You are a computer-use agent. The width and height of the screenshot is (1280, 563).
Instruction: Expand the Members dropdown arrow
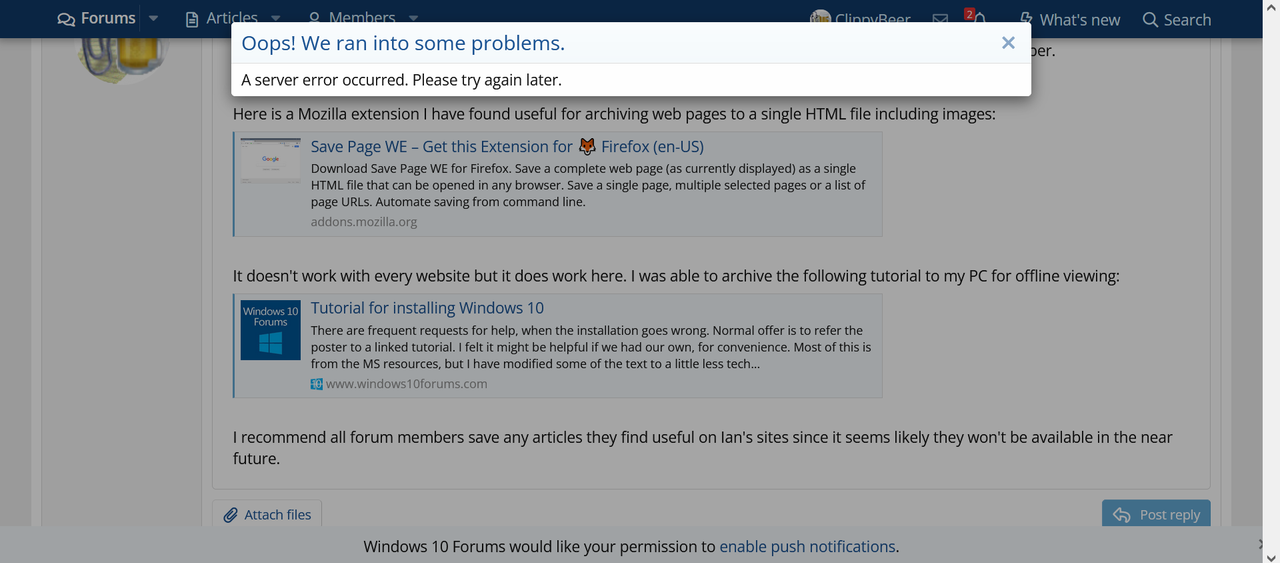click(x=414, y=19)
